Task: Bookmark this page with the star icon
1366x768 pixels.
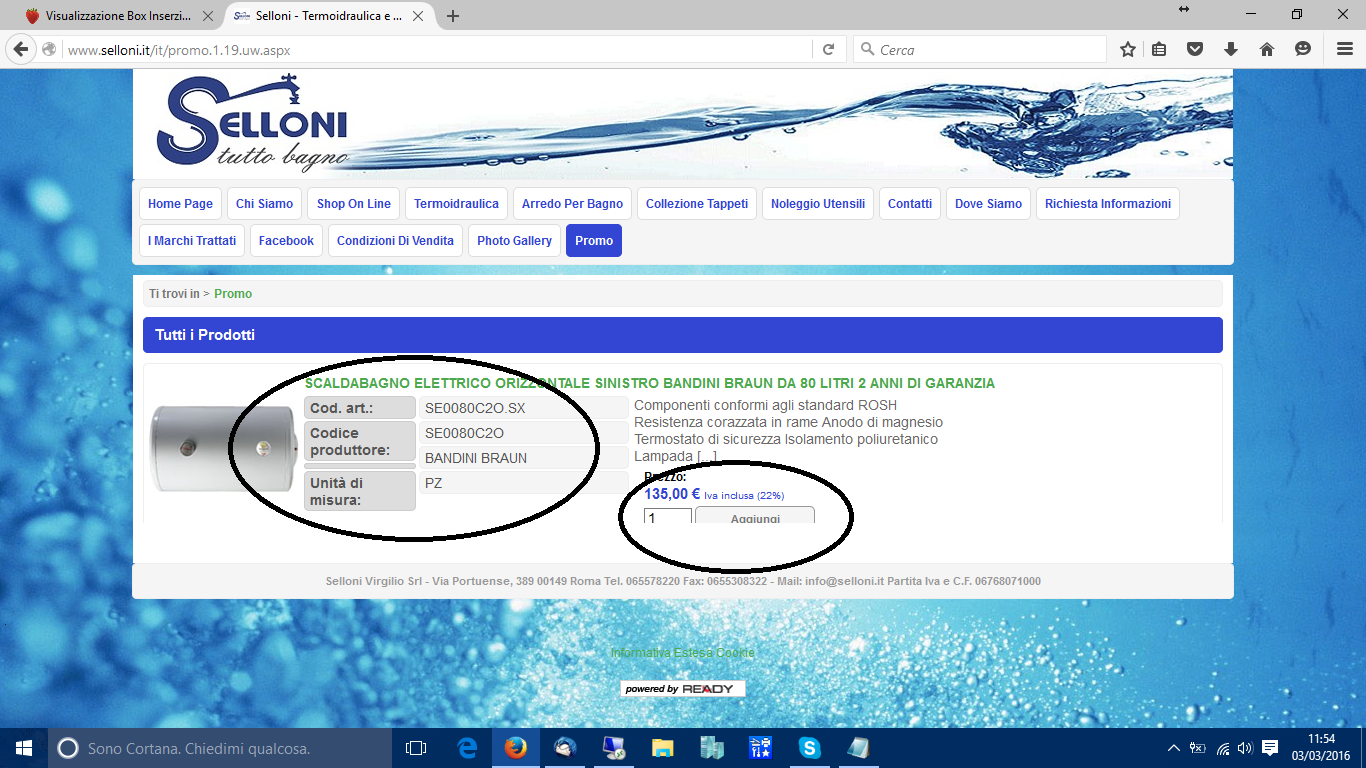Action: click(x=1128, y=49)
